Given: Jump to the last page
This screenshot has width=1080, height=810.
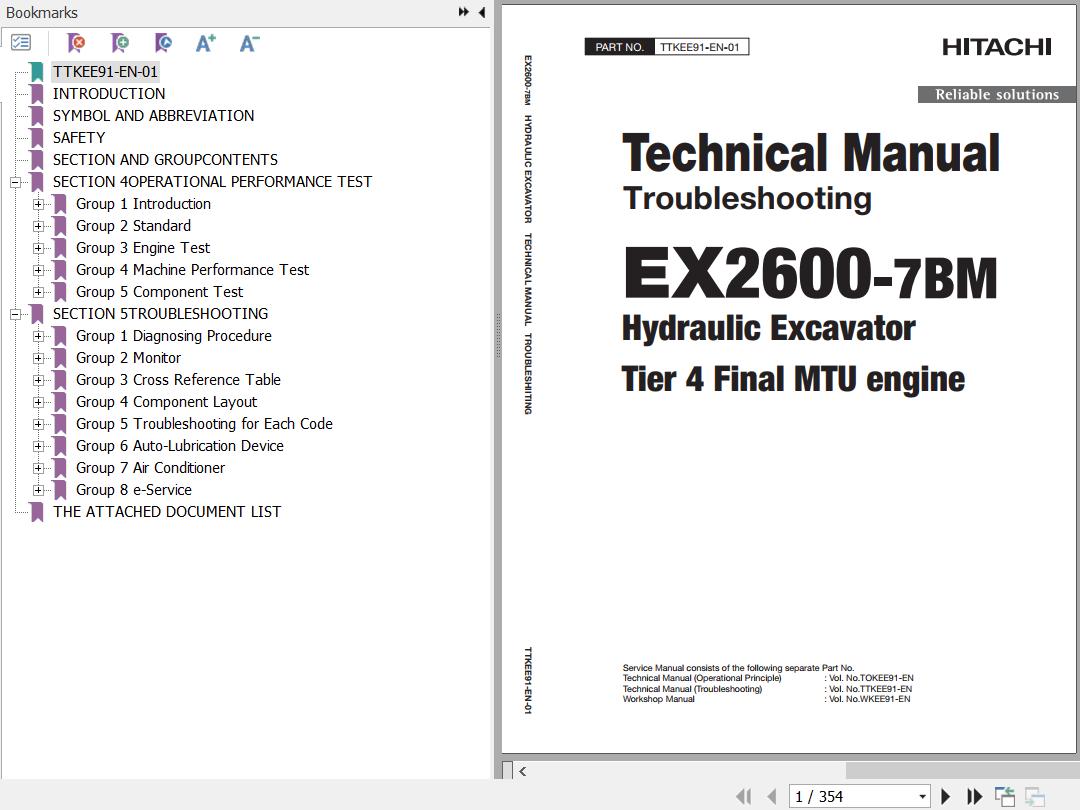Looking at the screenshot, I should [974, 797].
